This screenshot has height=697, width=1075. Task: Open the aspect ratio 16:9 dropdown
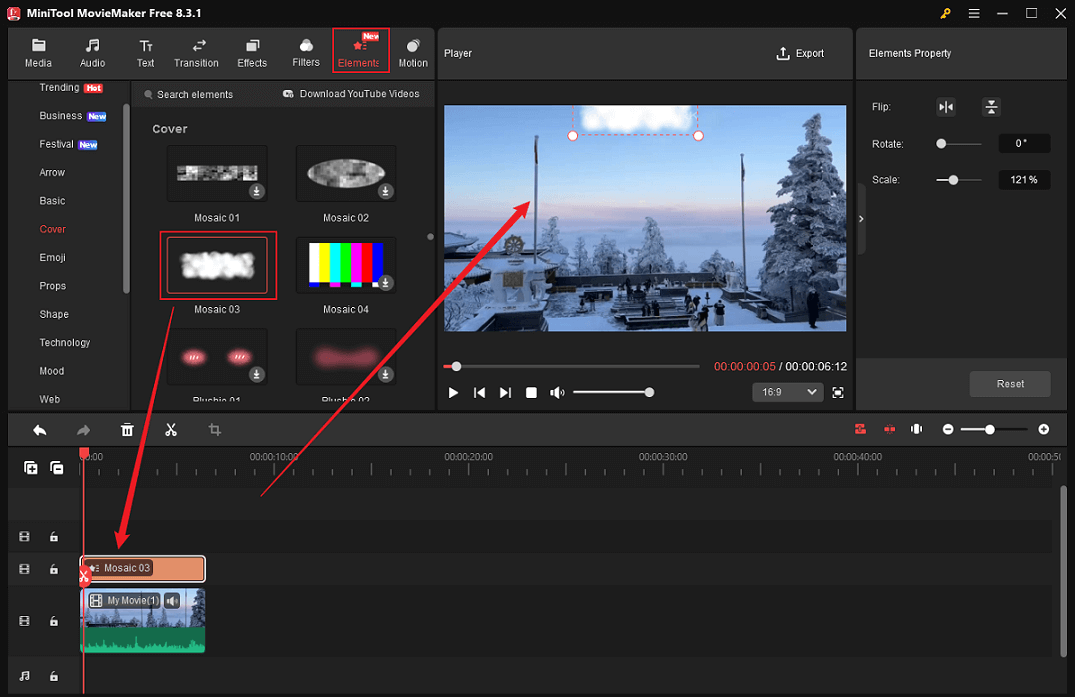[787, 392]
